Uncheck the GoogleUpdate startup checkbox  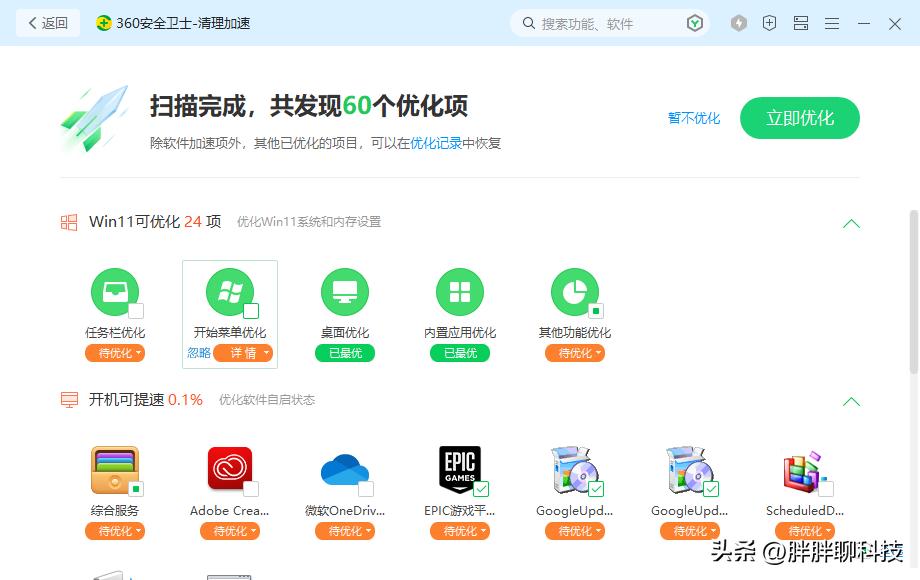click(x=596, y=488)
